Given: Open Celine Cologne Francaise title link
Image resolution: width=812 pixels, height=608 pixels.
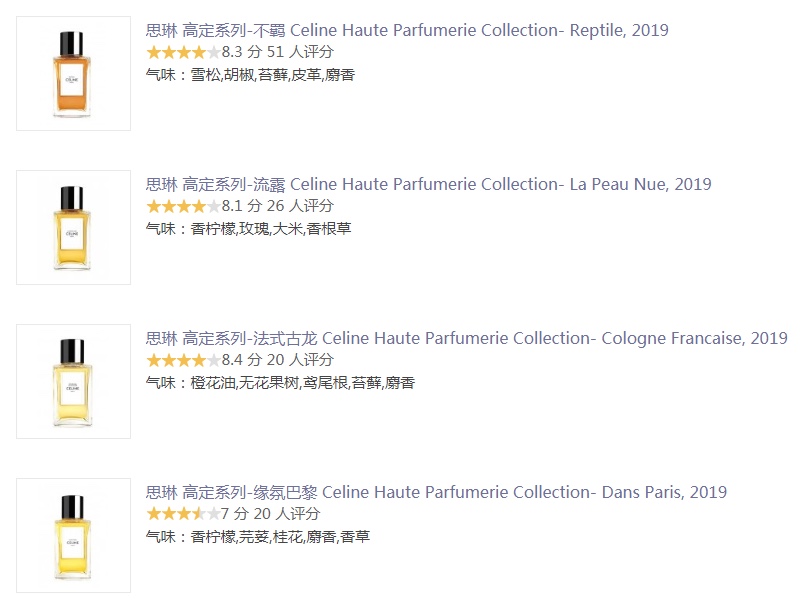Looking at the screenshot, I should tap(466, 338).
